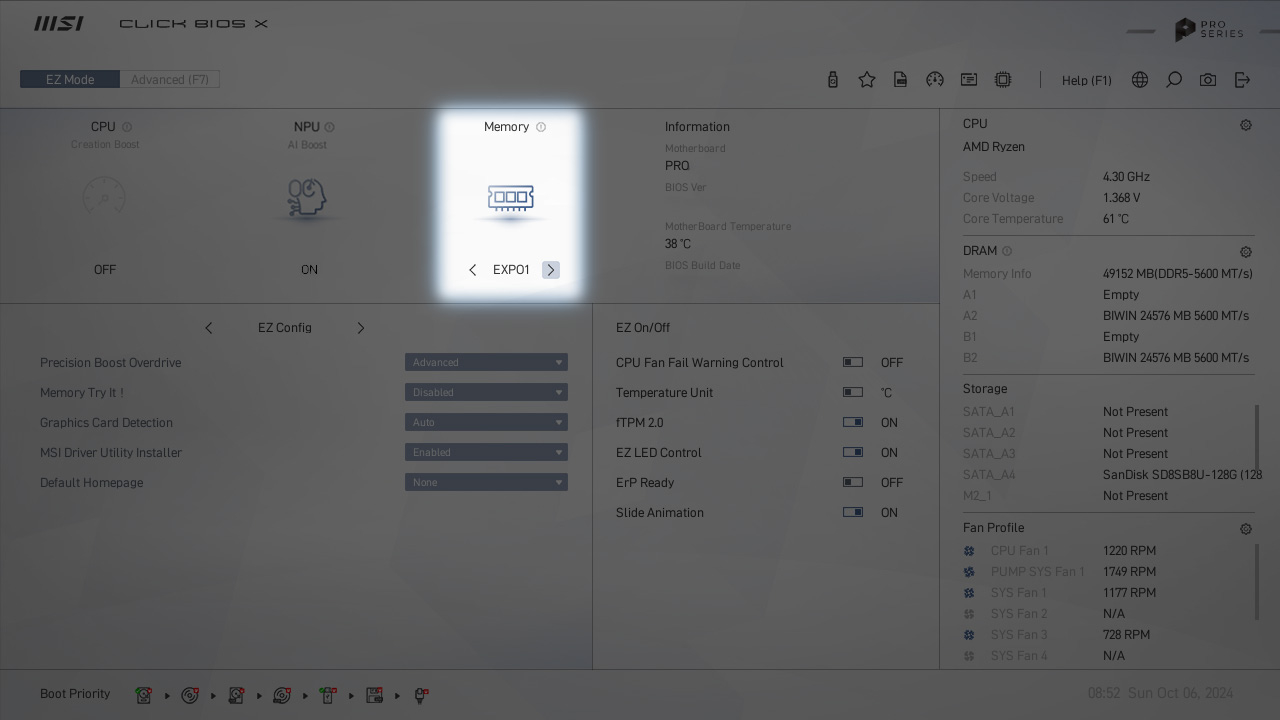Disable the fTPM 2.0 switch

[x=853, y=423]
